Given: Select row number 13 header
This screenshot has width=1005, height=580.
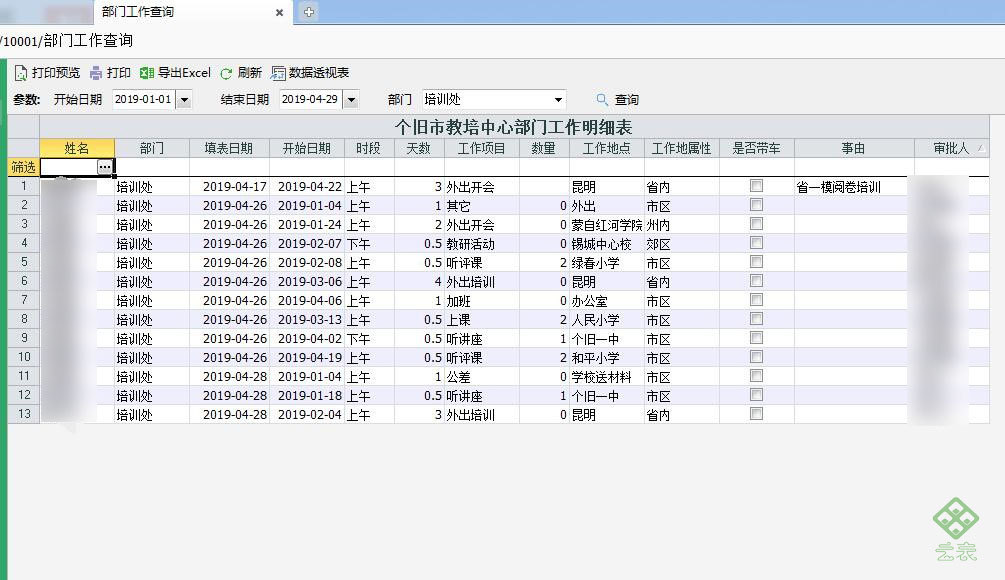Looking at the screenshot, I should pyautogui.click(x=24, y=414).
